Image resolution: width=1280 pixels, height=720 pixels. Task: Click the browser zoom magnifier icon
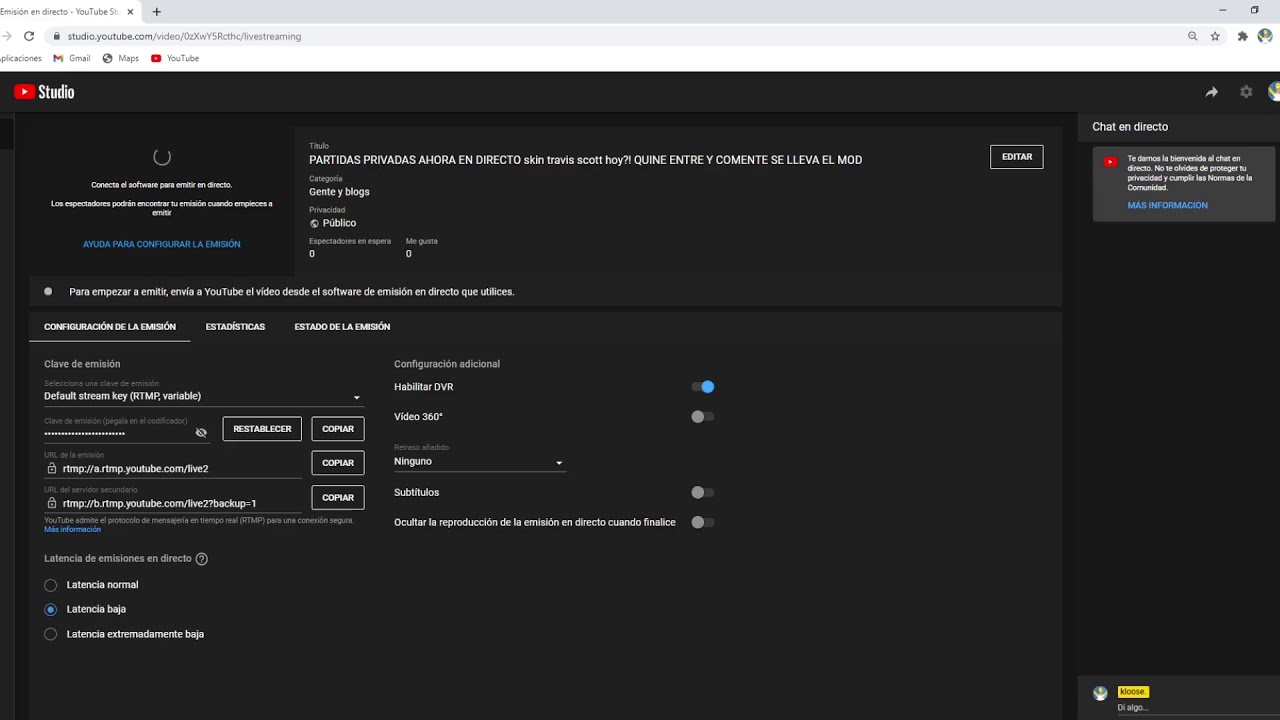1192,36
